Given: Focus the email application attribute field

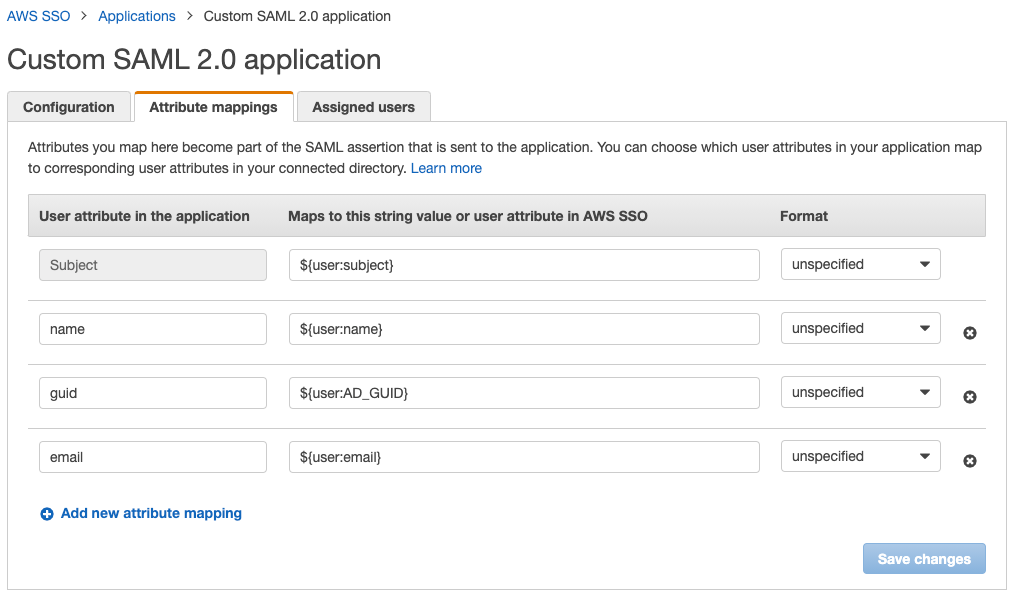Looking at the screenshot, I should 153,457.
